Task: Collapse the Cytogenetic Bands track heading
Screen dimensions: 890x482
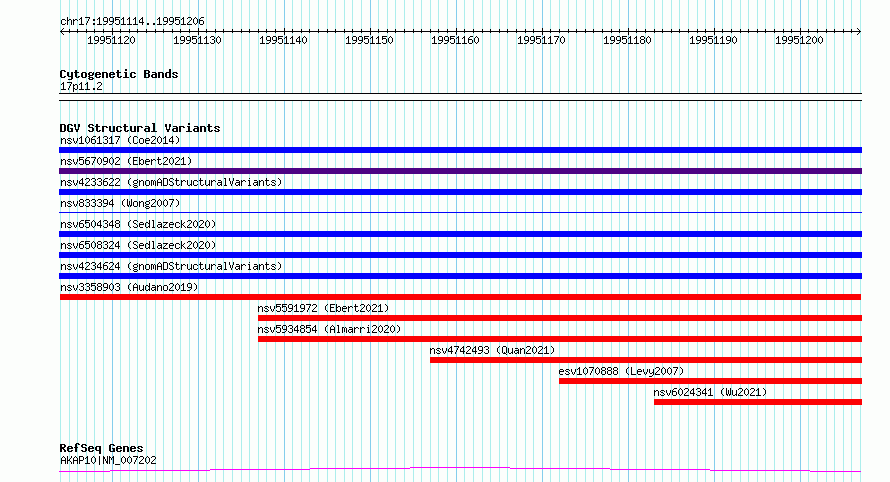Action: pos(119,74)
